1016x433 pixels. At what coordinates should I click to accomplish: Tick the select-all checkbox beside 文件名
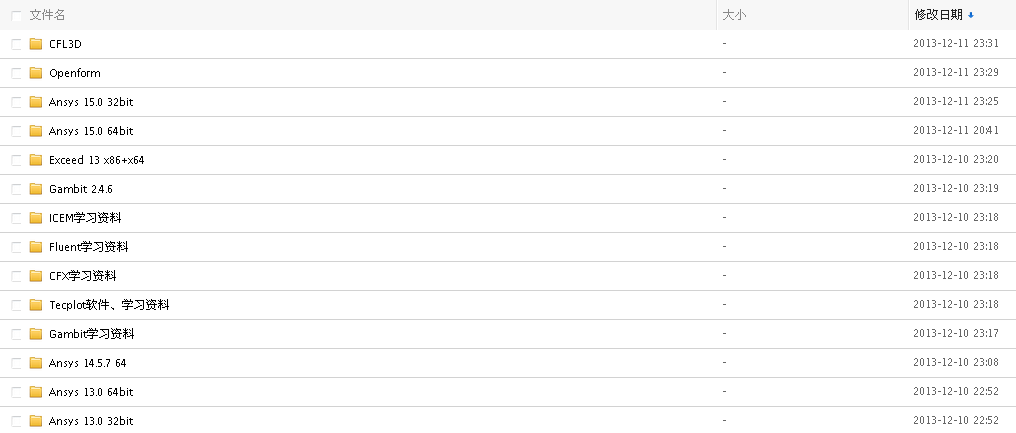16,16
